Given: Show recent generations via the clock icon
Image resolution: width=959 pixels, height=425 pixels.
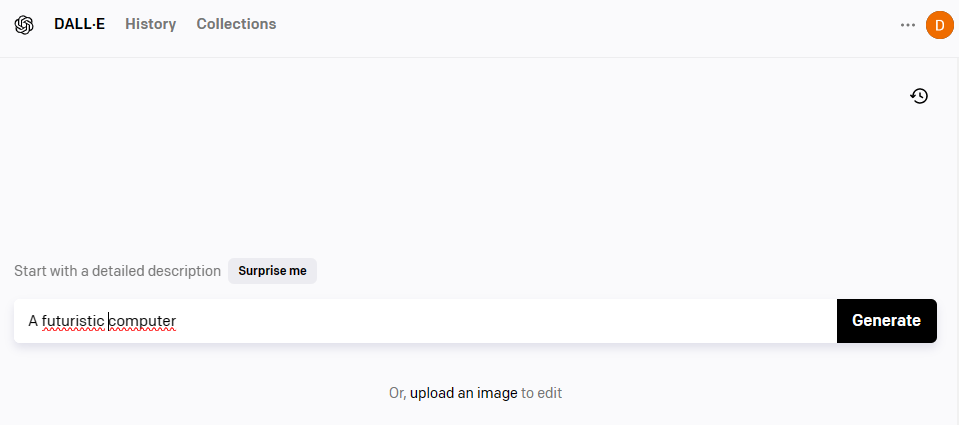Looking at the screenshot, I should pyautogui.click(x=919, y=96).
